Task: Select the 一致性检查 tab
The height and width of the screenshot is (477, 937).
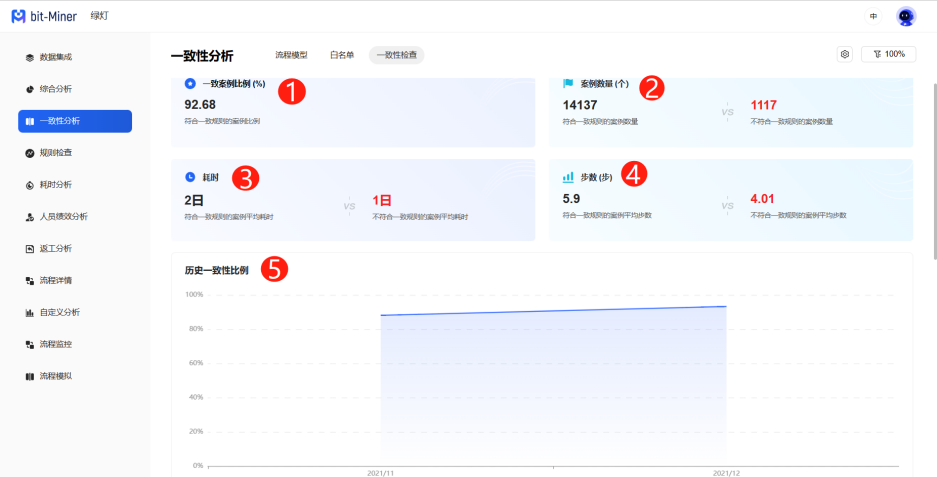Action: 396,55
